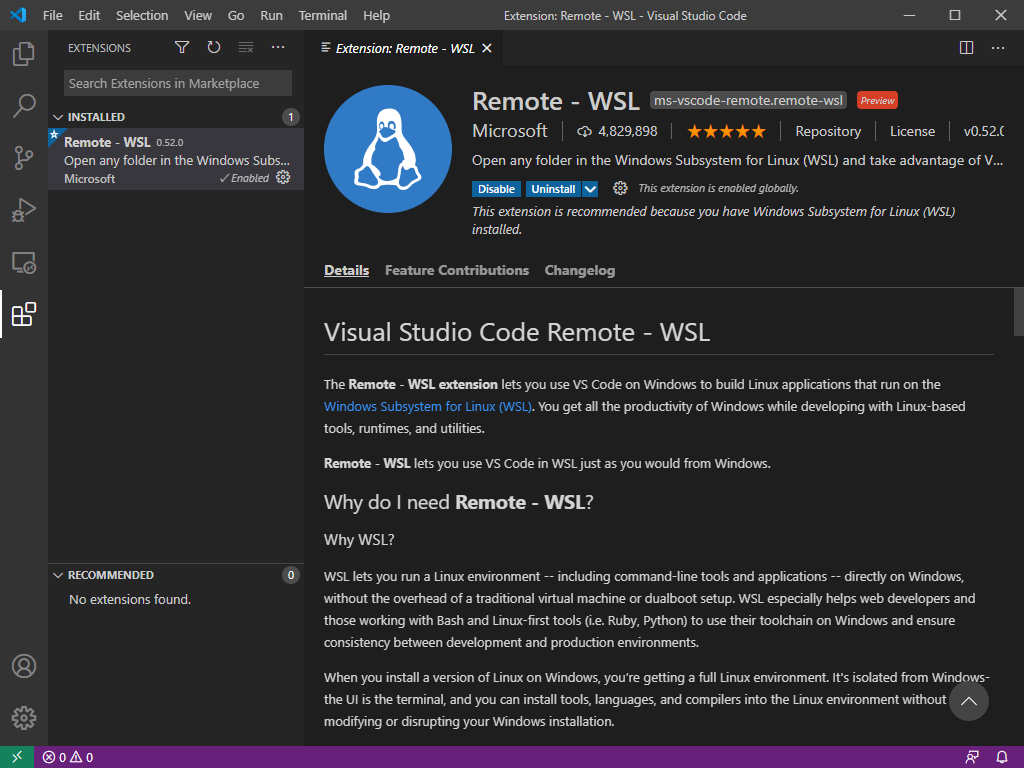Click the Microsoft publisher name in header
The width and height of the screenshot is (1024, 768).
[x=509, y=131]
